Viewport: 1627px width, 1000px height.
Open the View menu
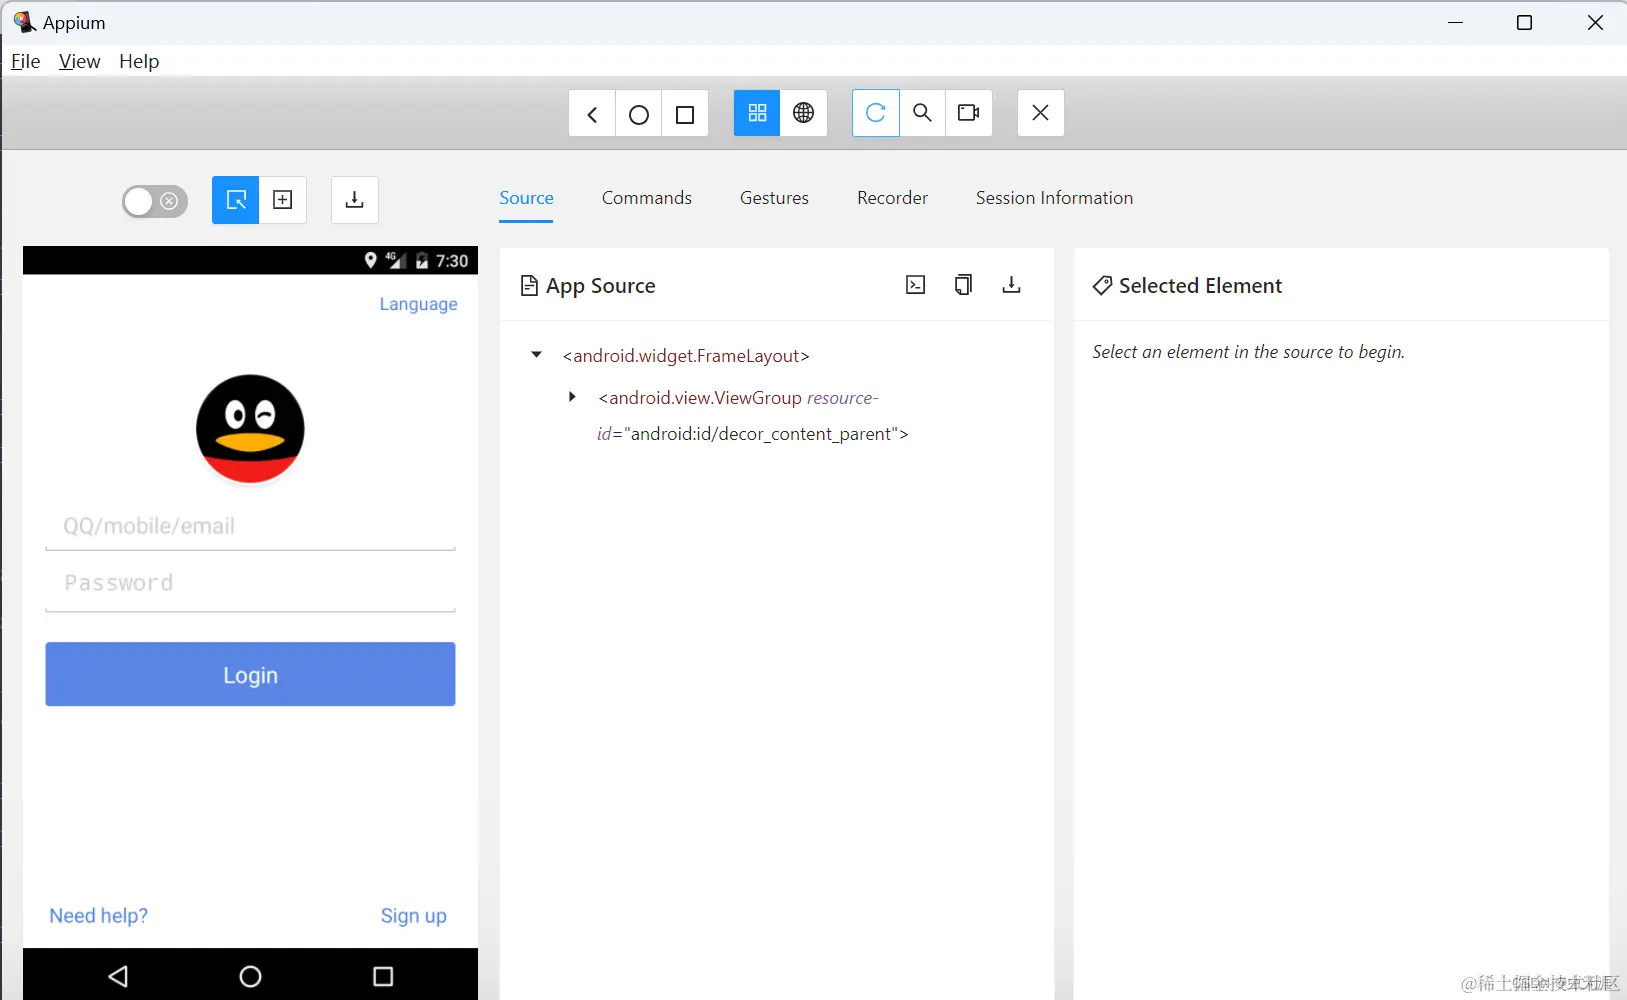click(x=79, y=61)
